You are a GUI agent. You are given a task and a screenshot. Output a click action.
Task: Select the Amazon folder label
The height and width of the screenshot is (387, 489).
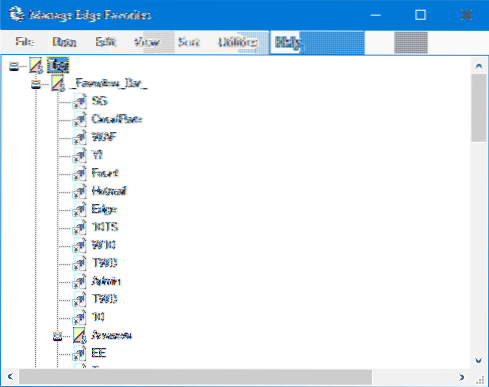(x=112, y=335)
